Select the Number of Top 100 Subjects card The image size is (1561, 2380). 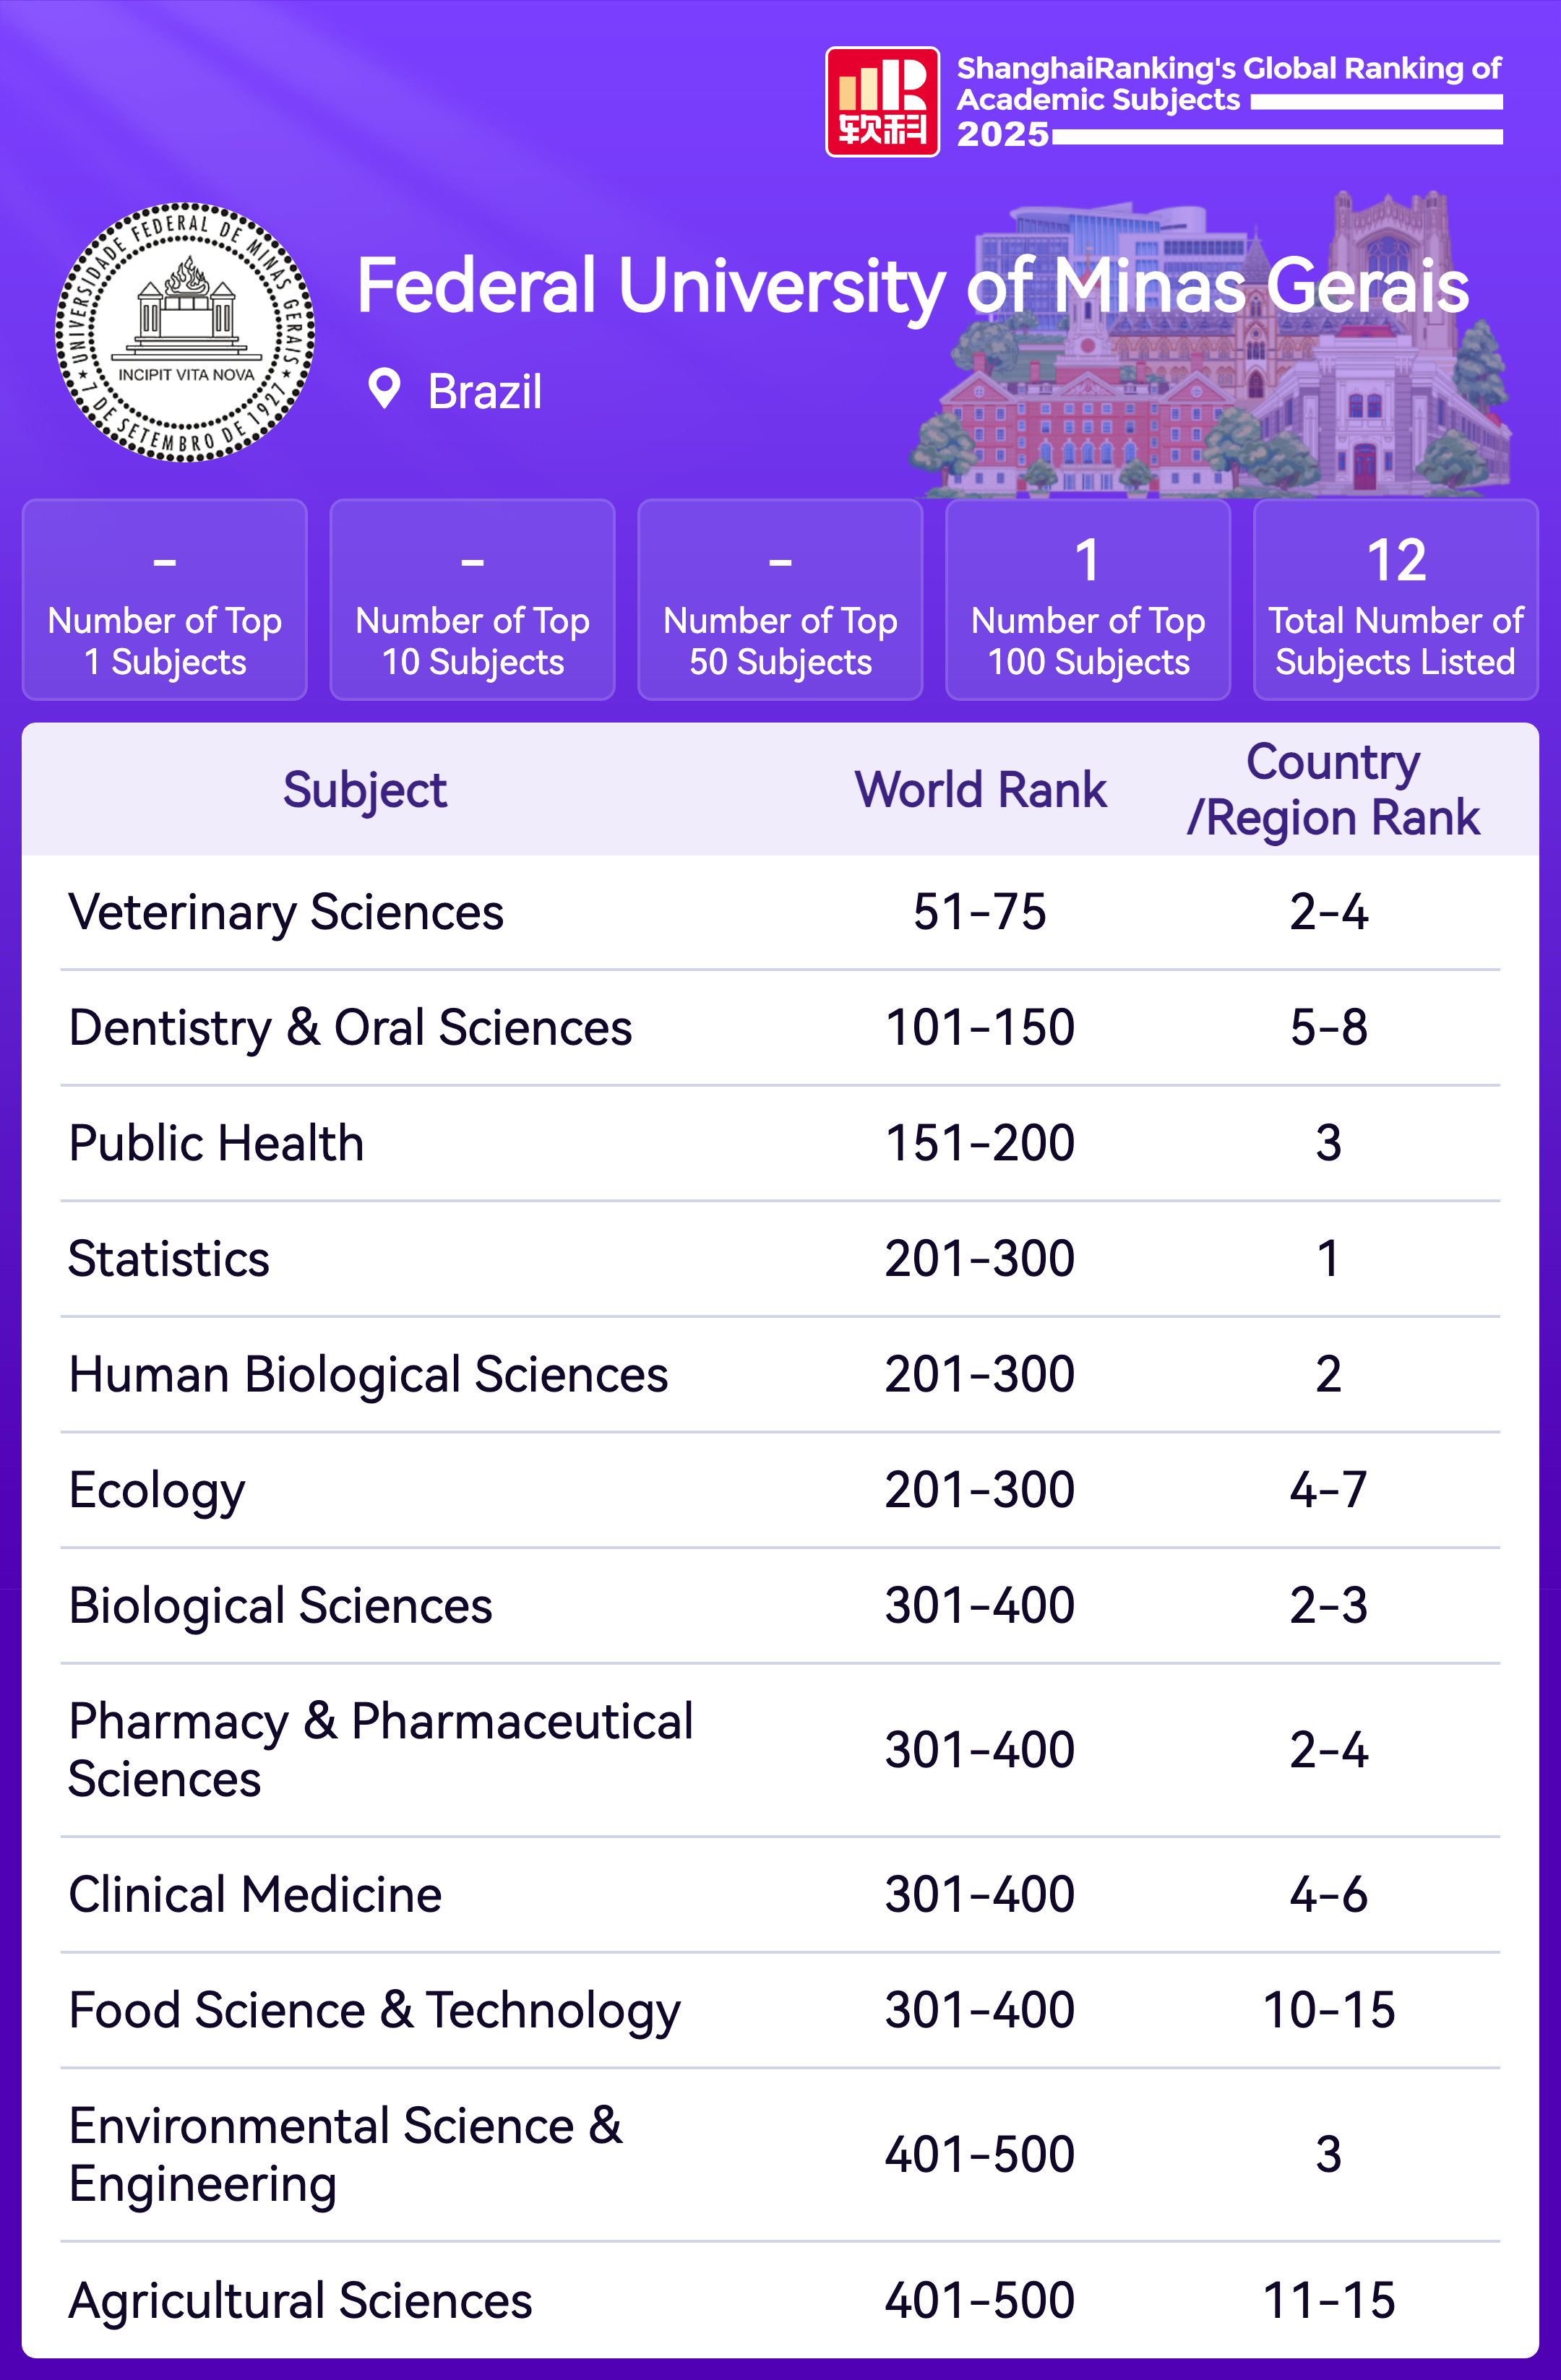pos(1088,600)
